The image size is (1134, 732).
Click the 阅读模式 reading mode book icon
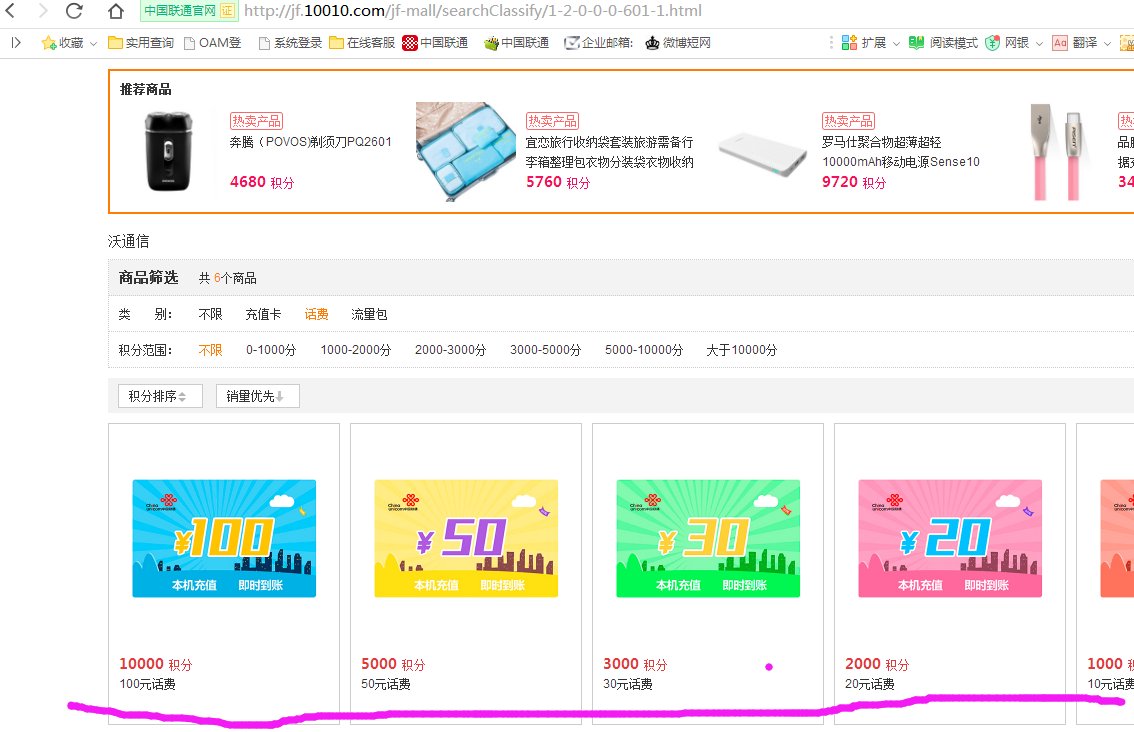point(916,43)
